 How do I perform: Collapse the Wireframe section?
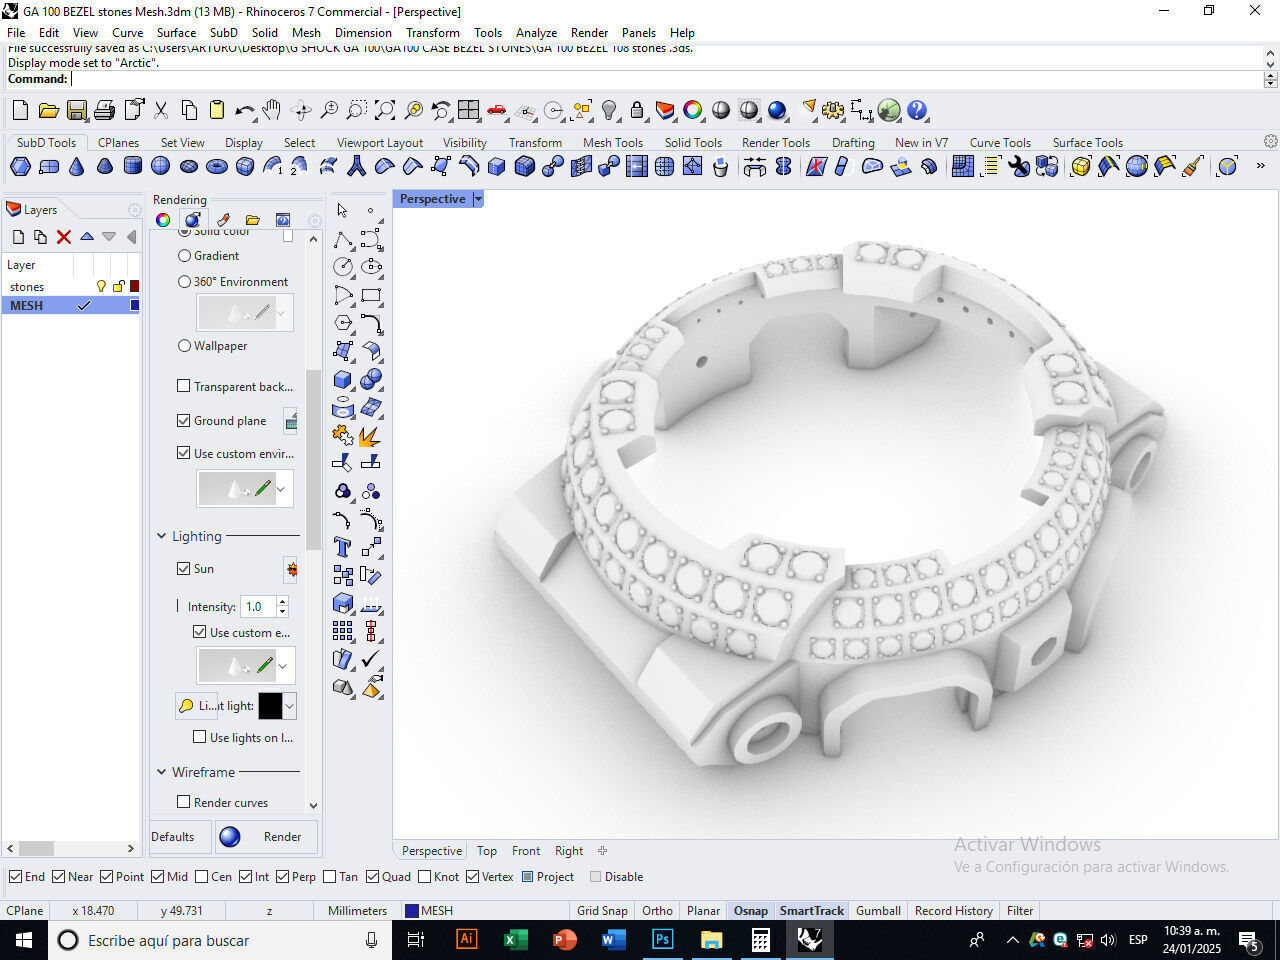pos(161,772)
